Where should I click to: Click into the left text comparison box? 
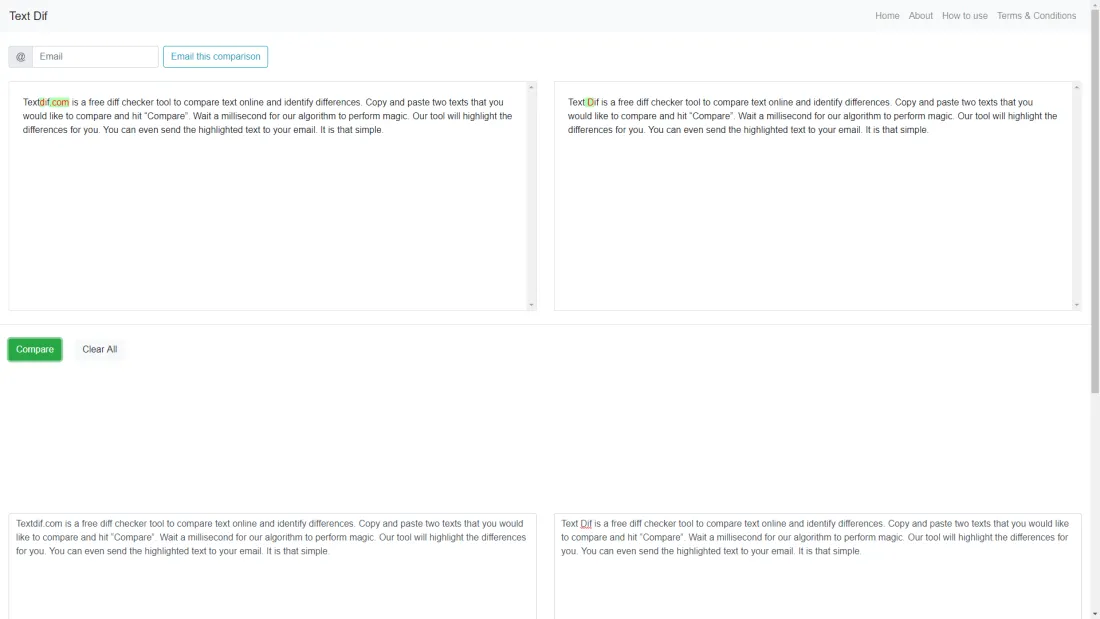(270, 200)
